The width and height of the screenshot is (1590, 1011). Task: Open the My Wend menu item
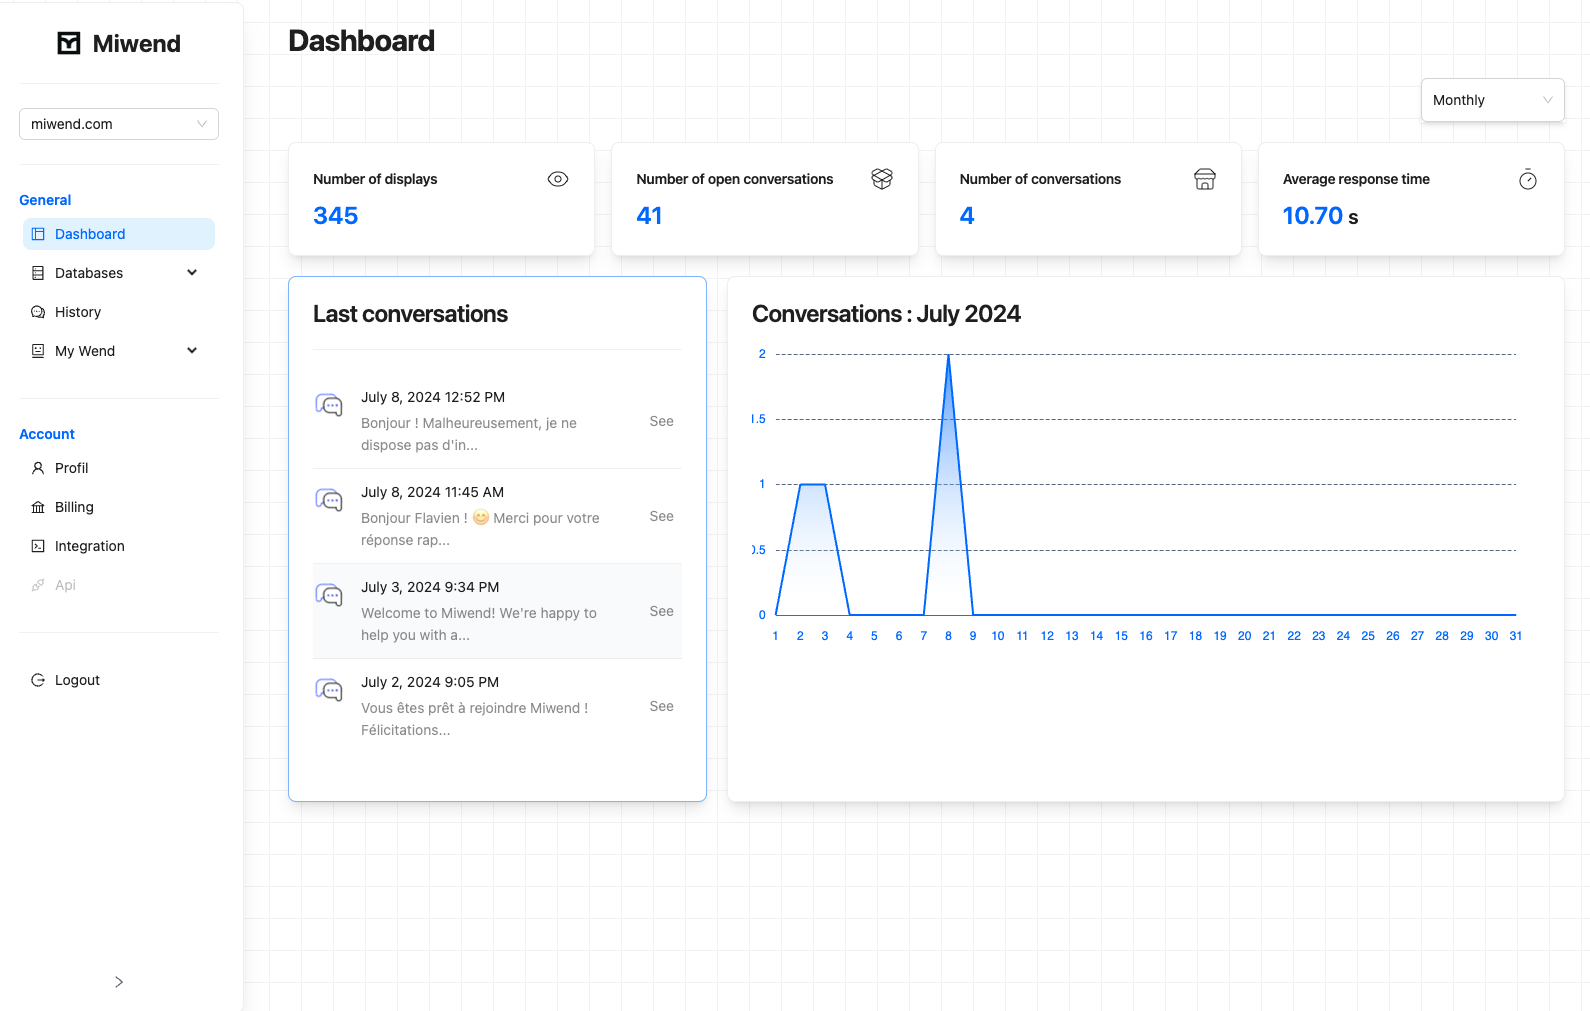[119, 351]
